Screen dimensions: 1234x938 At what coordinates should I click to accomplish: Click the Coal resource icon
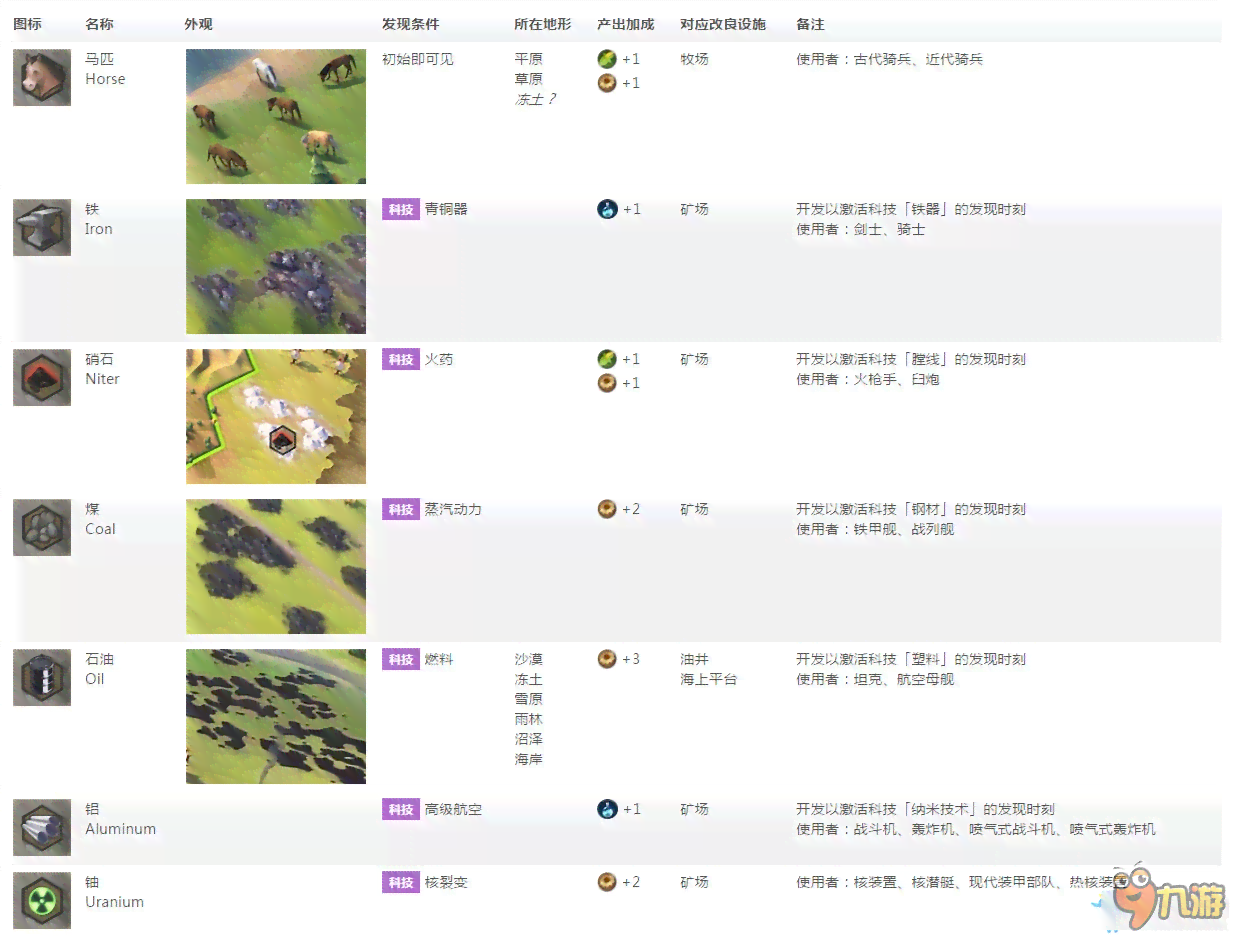[42, 528]
